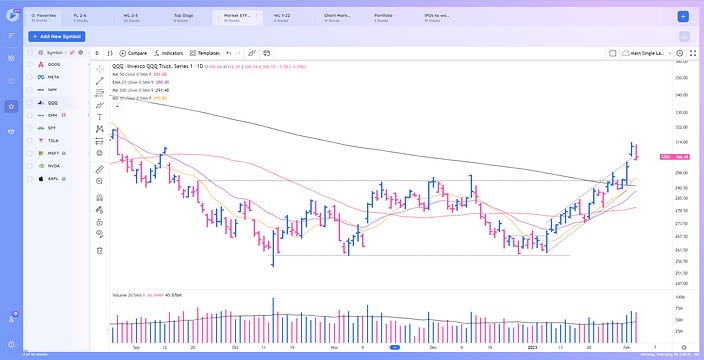Tick the SPY row checkbox
704x360 pixels.
coord(30,128)
